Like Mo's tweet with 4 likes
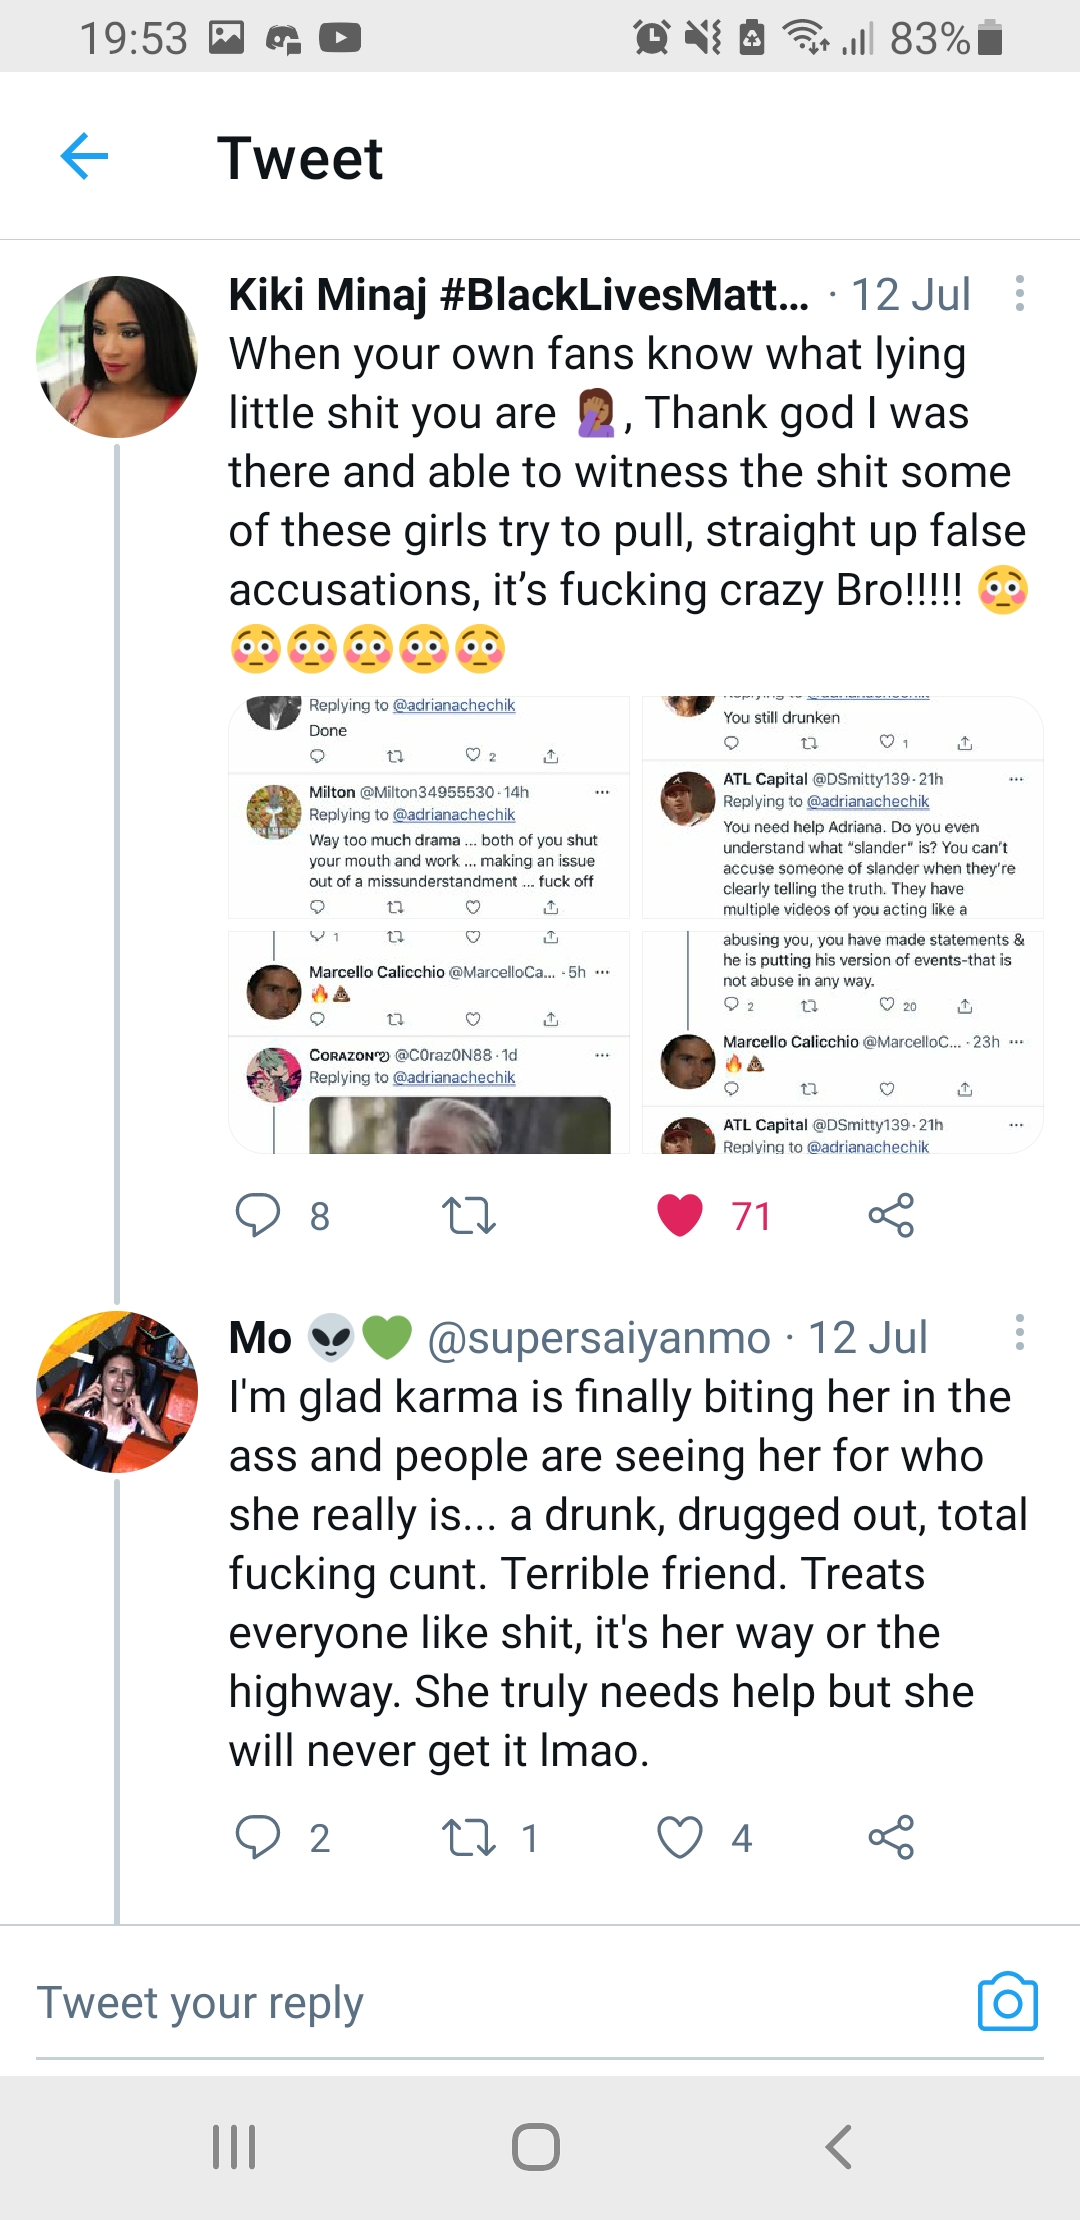 pyautogui.click(x=680, y=1837)
